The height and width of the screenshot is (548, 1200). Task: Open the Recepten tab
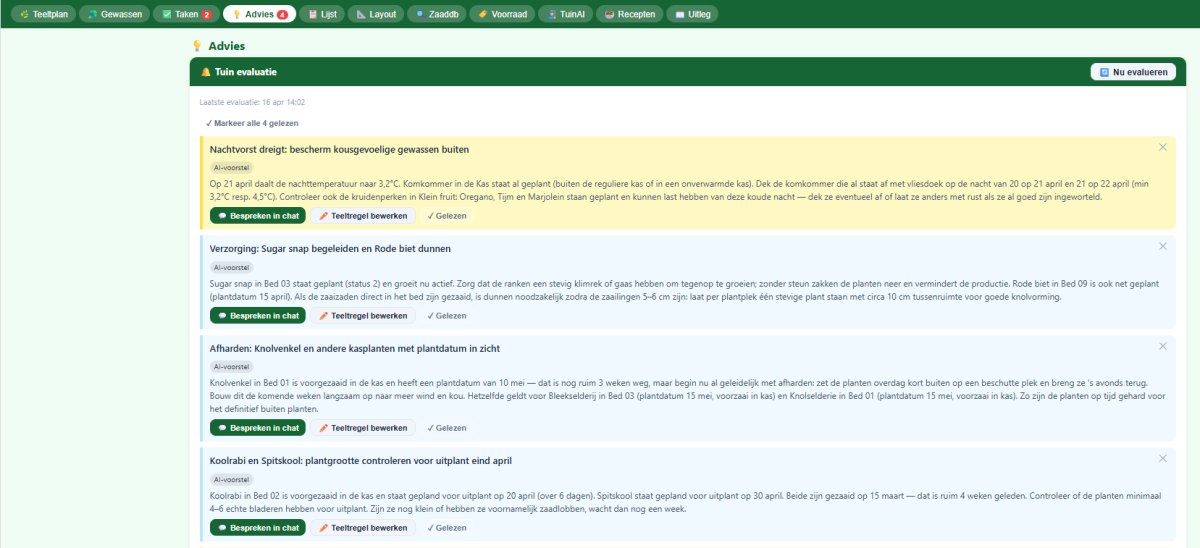pyautogui.click(x=631, y=15)
